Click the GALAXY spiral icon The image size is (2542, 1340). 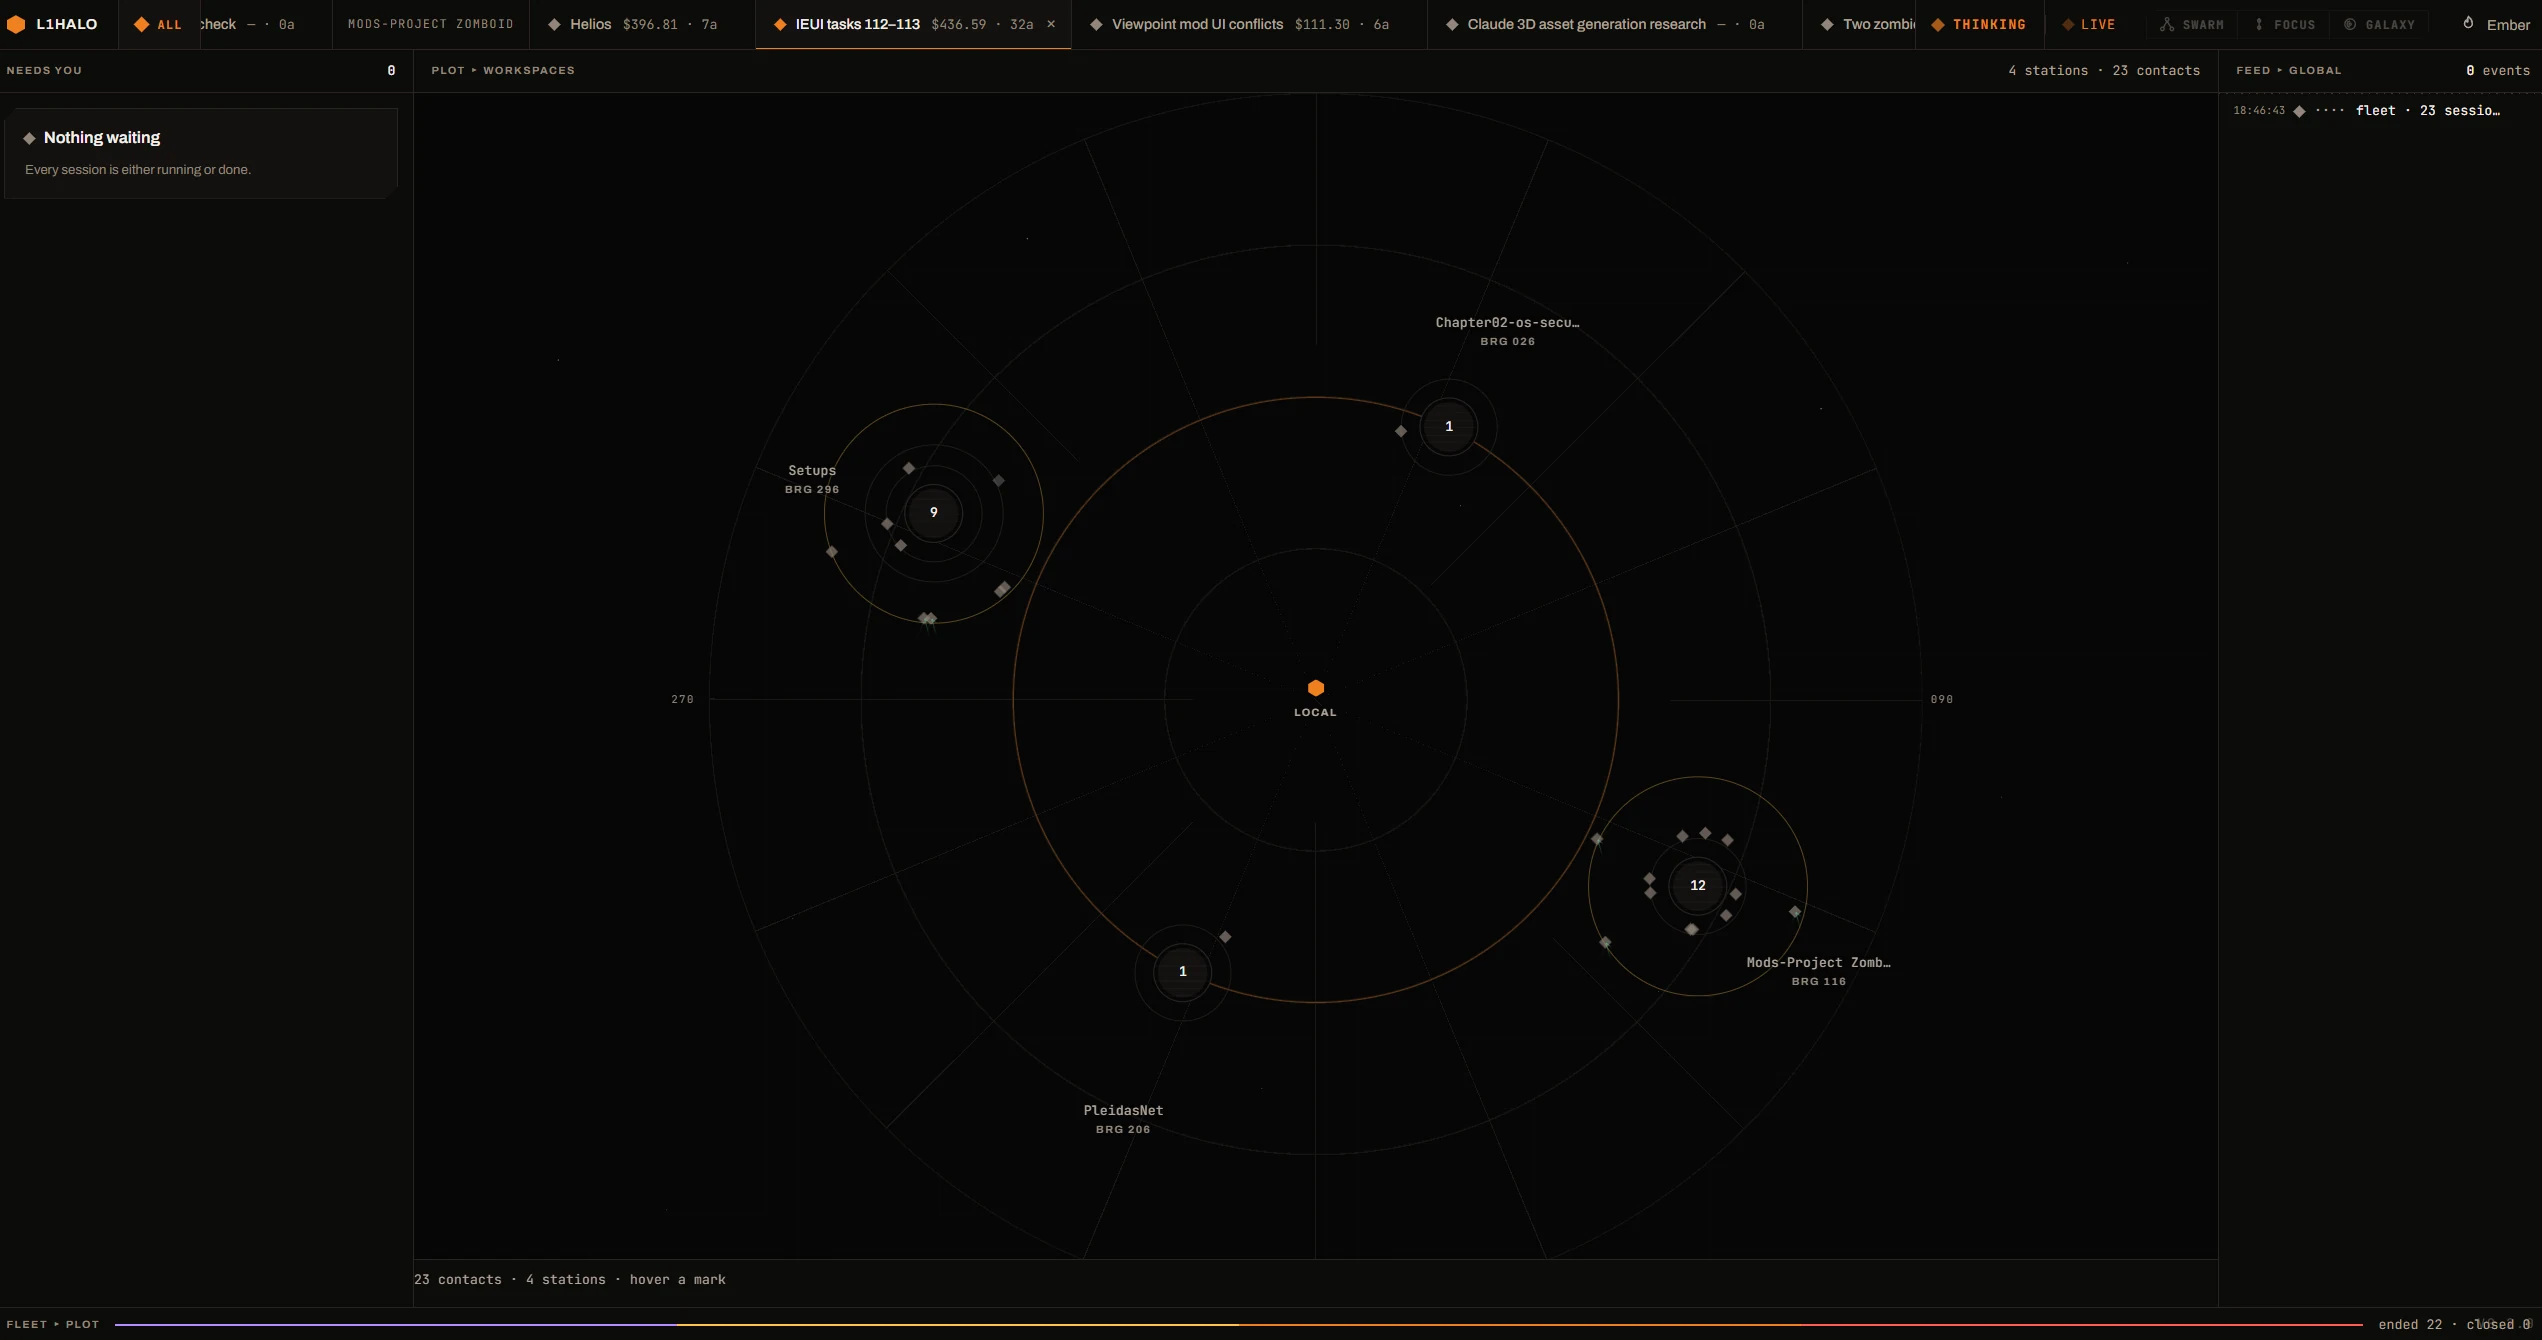[2350, 24]
